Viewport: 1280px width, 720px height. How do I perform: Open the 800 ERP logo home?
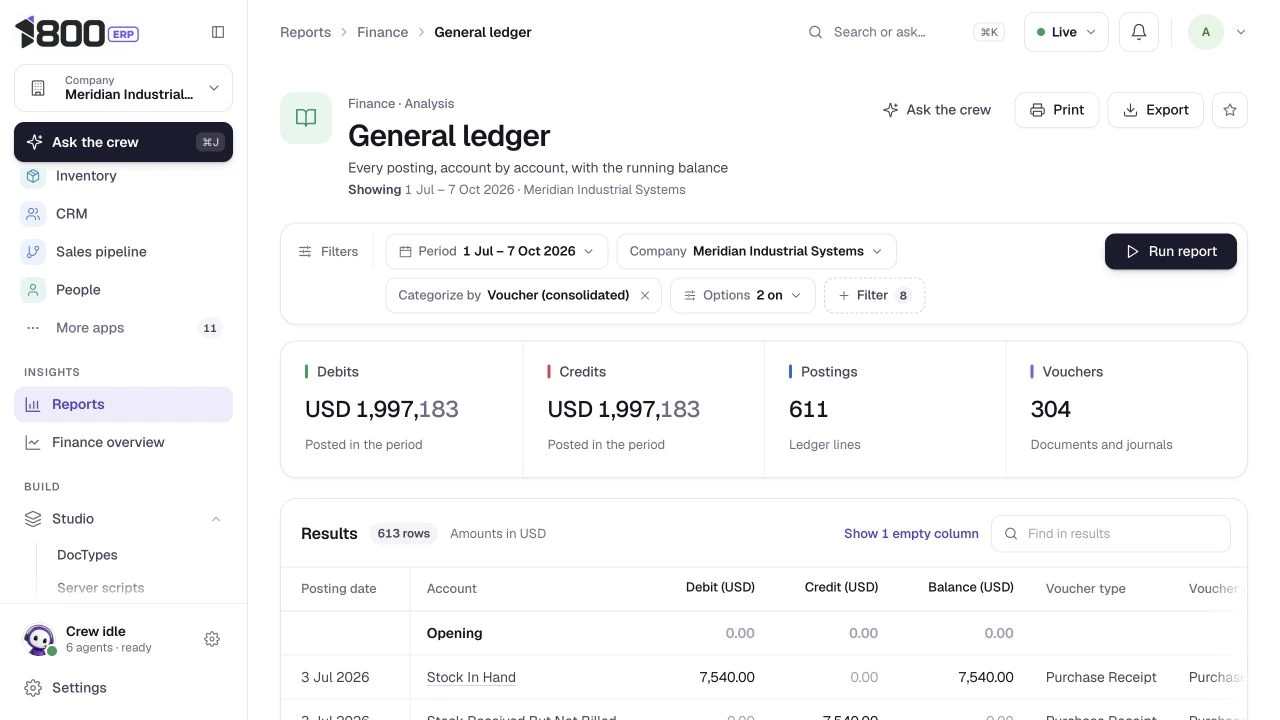click(77, 33)
